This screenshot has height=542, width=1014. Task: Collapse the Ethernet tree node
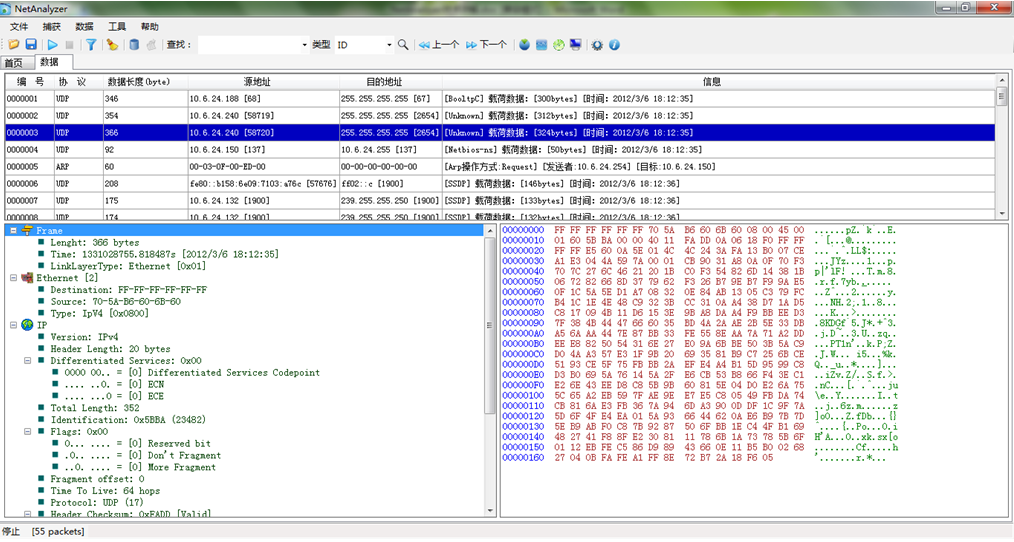[13, 277]
